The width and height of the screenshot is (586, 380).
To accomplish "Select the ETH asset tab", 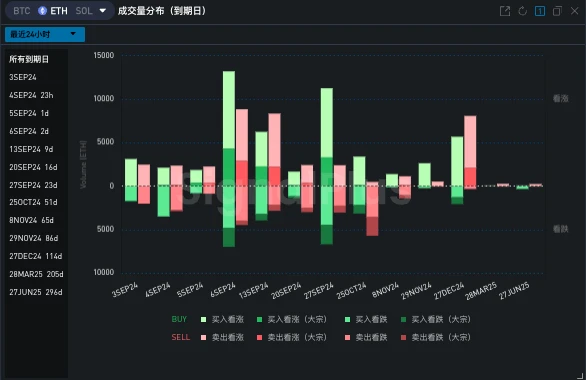I will click(53, 11).
